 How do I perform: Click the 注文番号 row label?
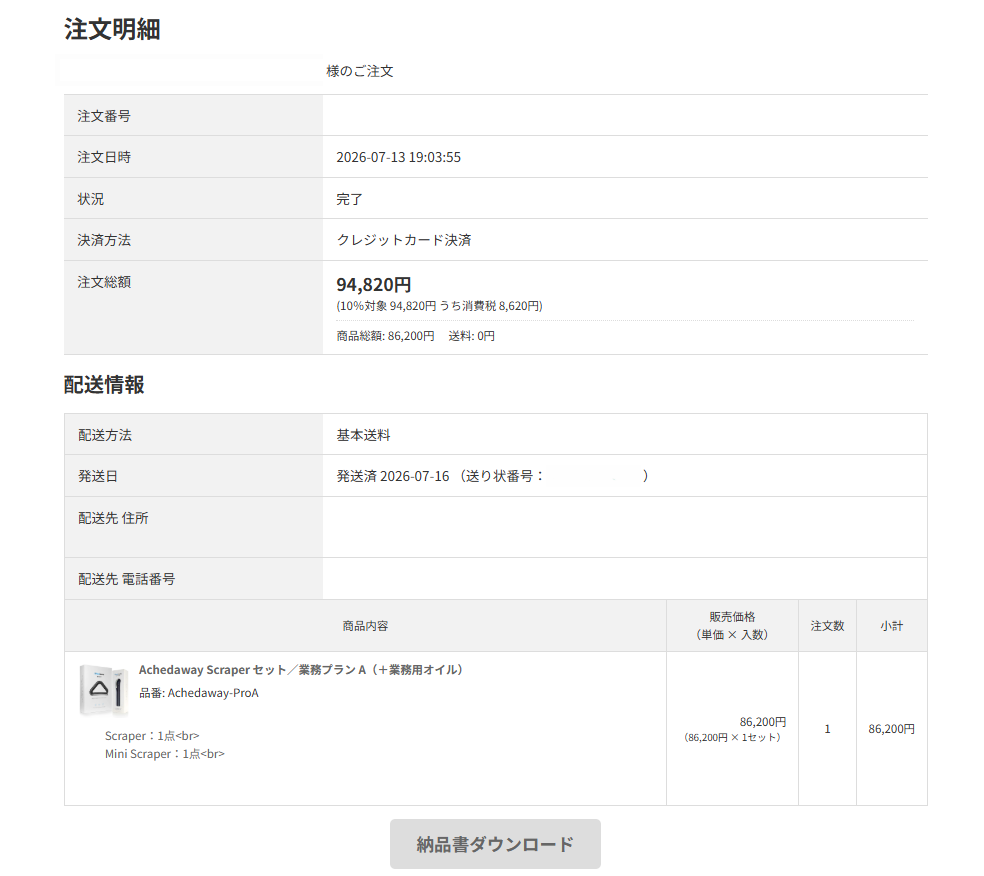coord(104,115)
